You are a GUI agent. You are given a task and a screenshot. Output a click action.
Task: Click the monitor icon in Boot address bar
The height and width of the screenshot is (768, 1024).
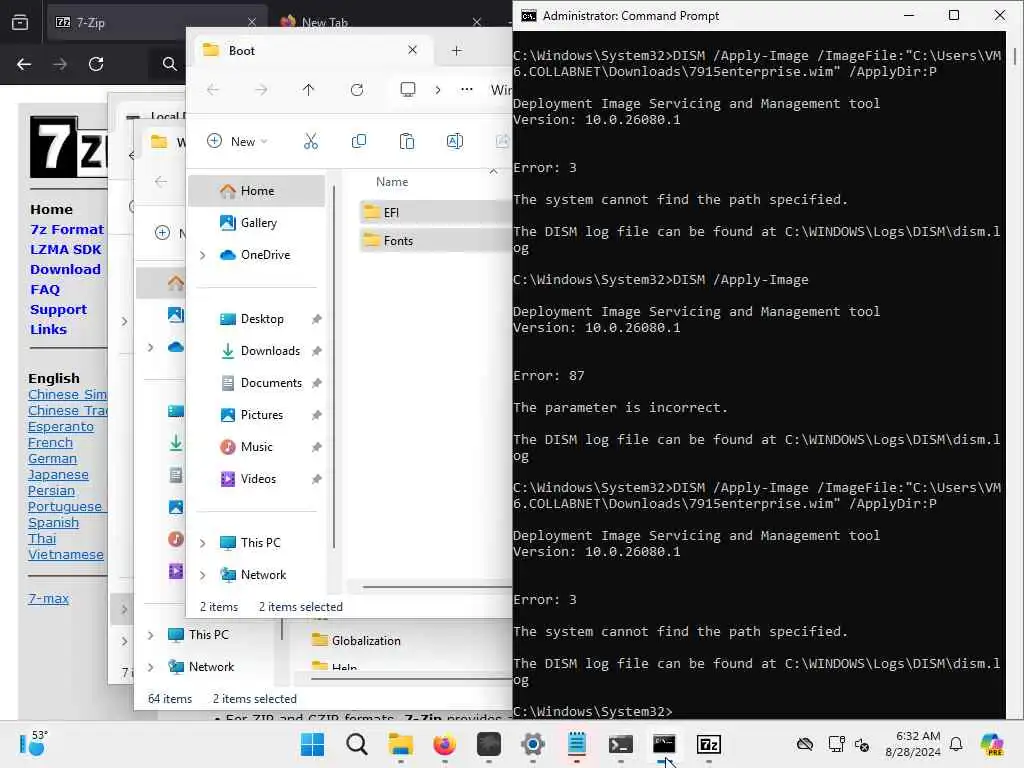408,89
